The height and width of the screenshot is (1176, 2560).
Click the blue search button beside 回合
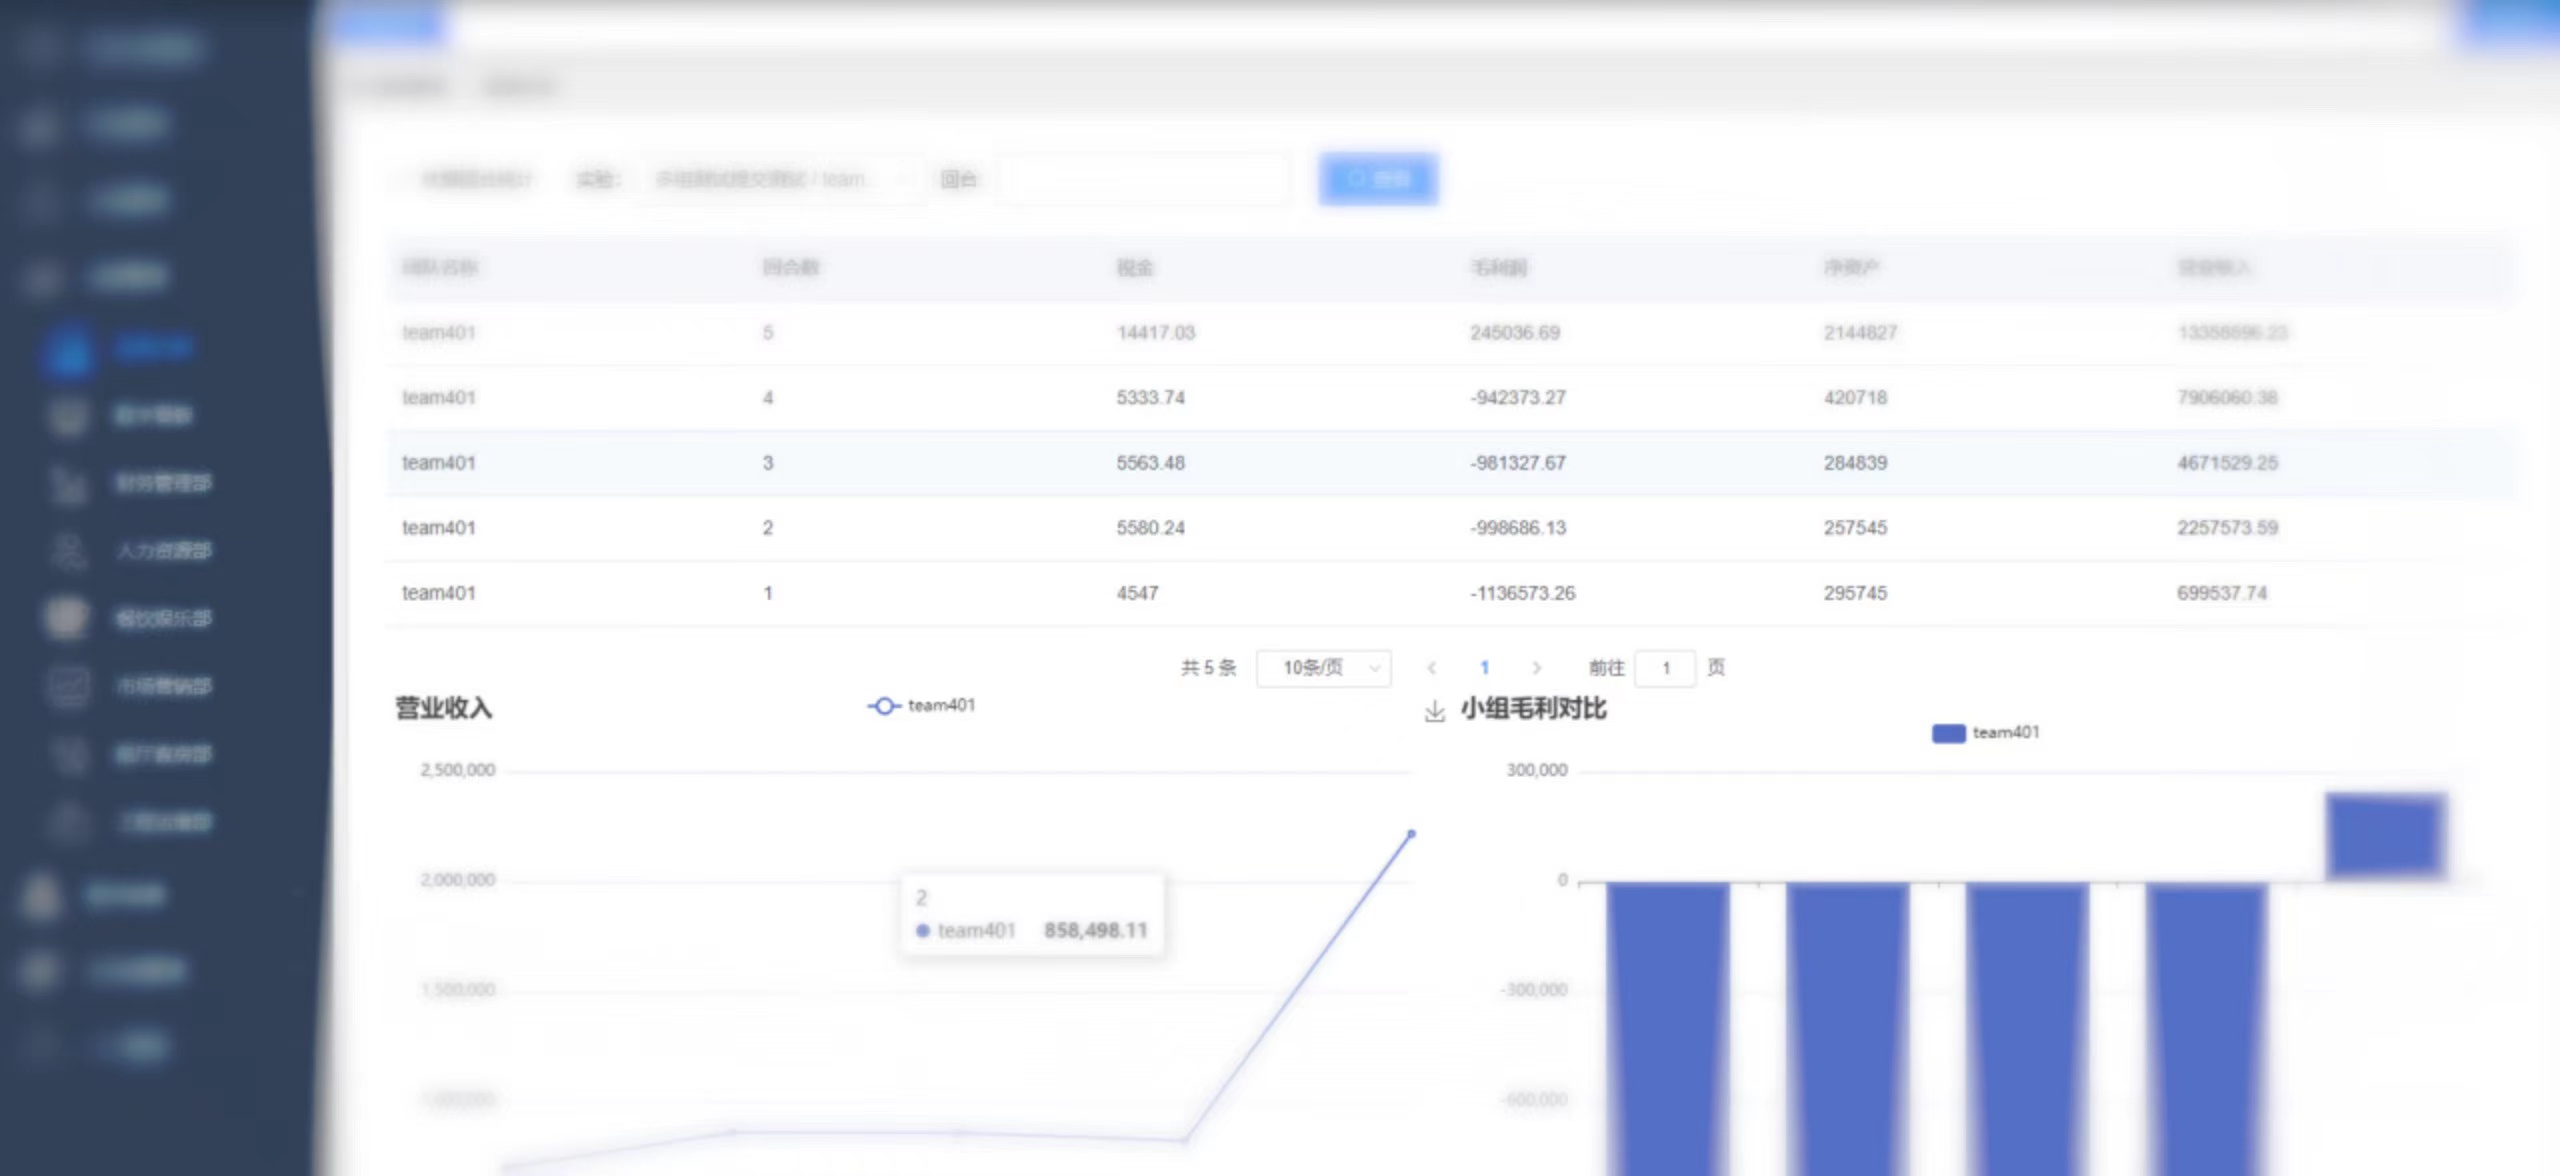point(1377,180)
